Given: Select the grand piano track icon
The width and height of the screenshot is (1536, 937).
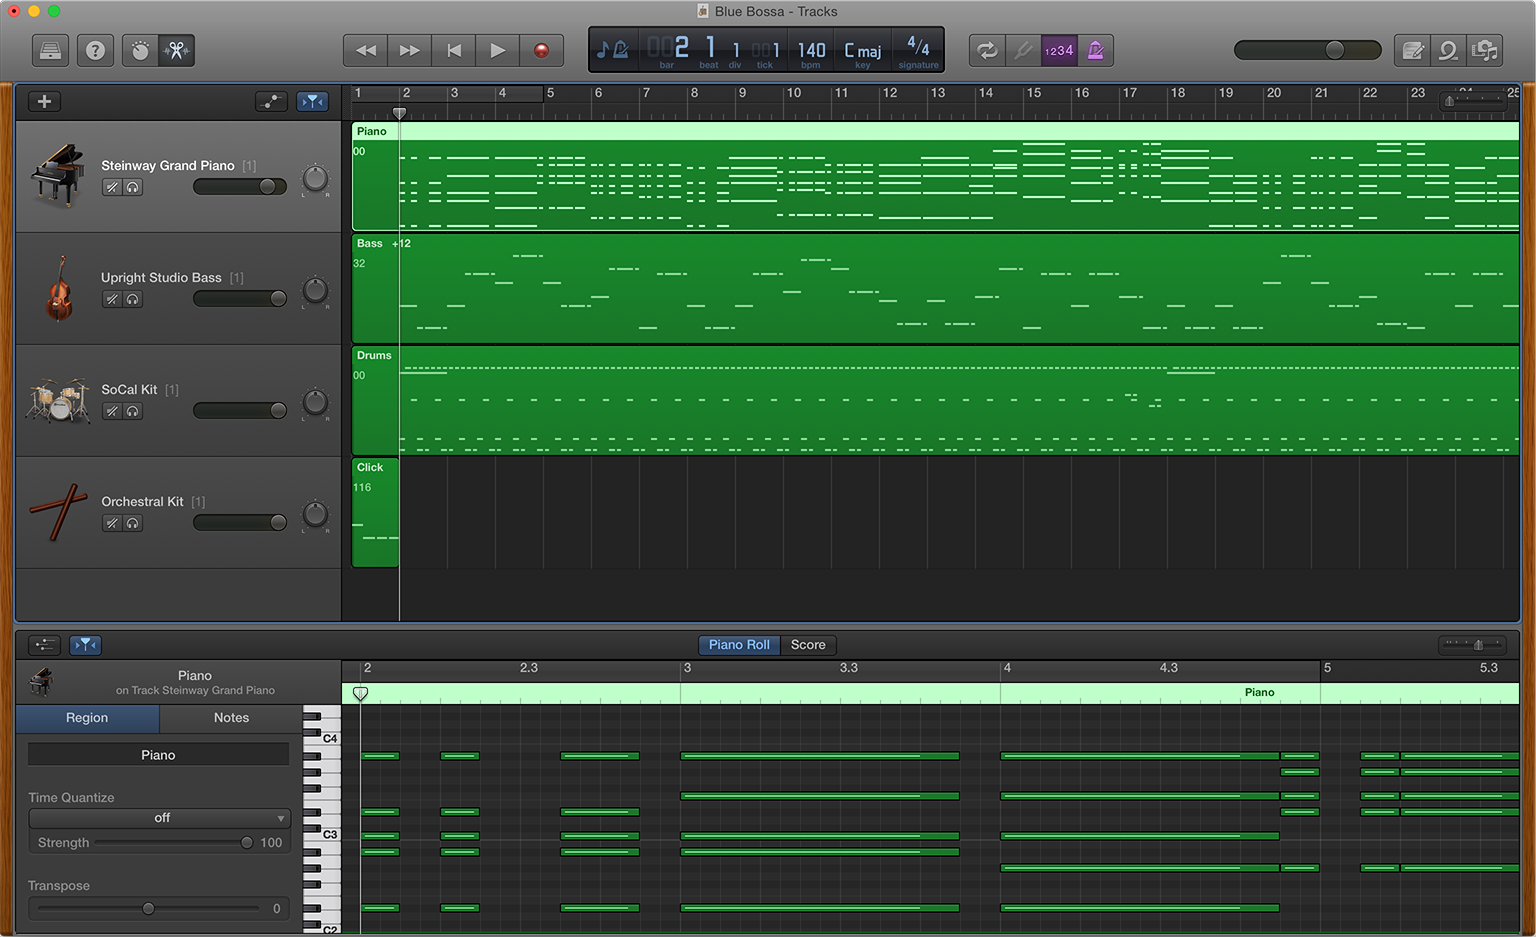Looking at the screenshot, I should [x=58, y=176].
